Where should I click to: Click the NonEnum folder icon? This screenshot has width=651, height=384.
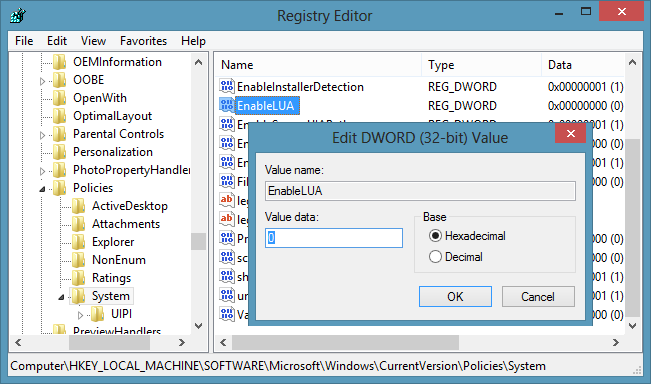78,260
